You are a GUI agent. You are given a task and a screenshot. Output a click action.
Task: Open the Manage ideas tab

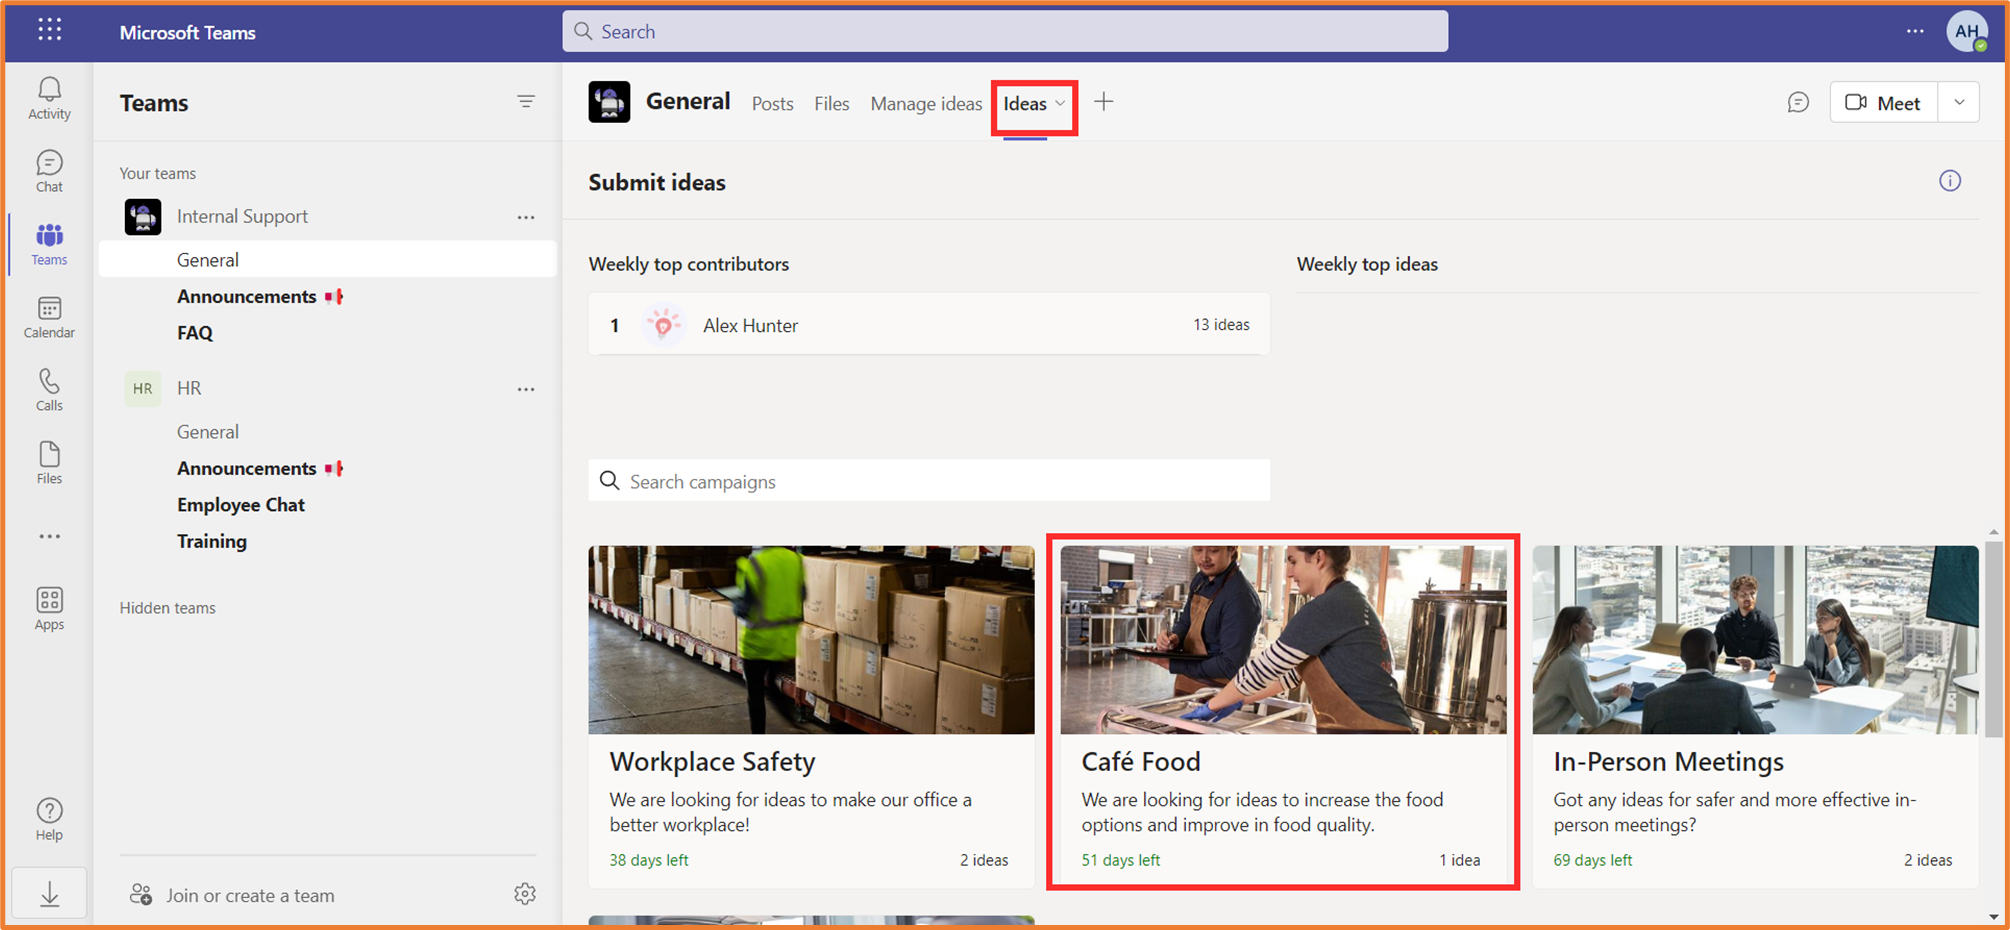[x=925, y=103]
